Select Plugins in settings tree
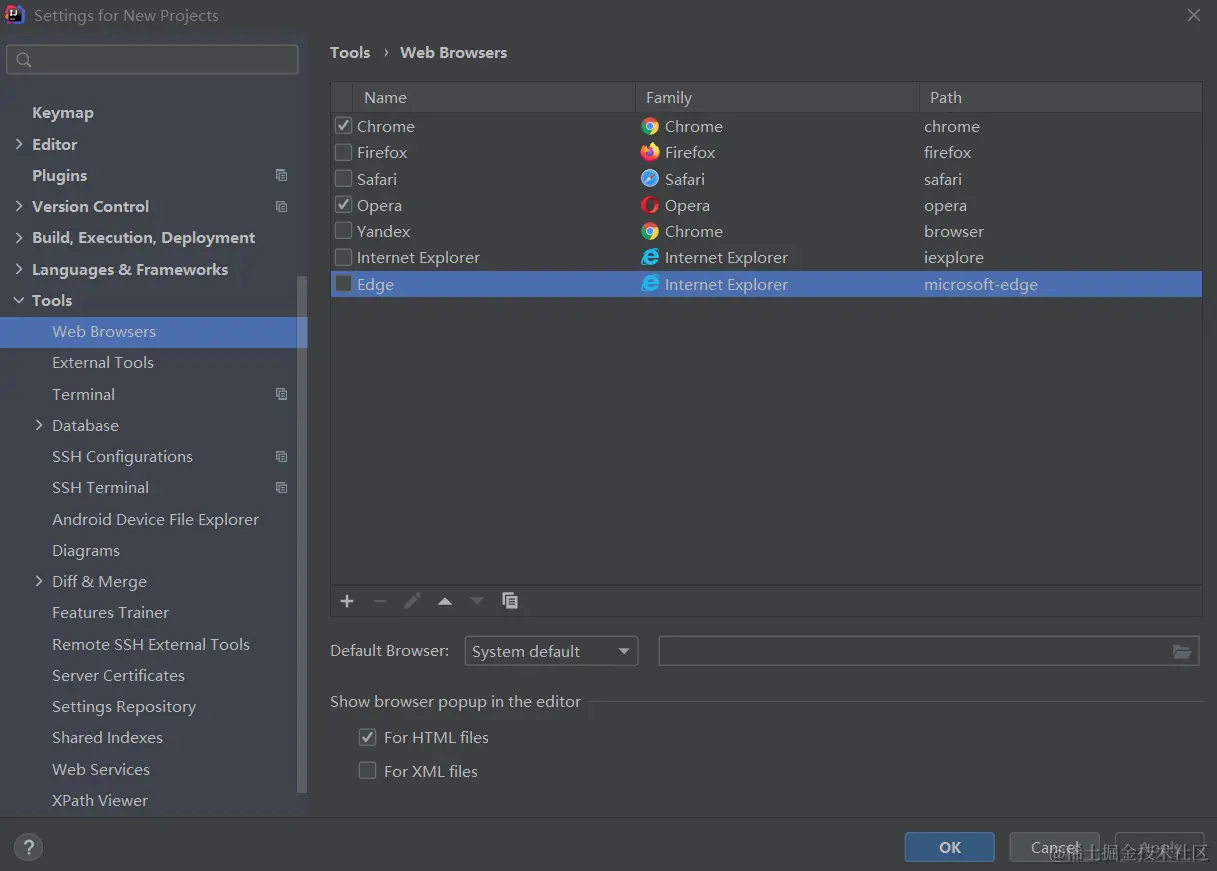The image size is (1217, 871). [x=60, y=175]
